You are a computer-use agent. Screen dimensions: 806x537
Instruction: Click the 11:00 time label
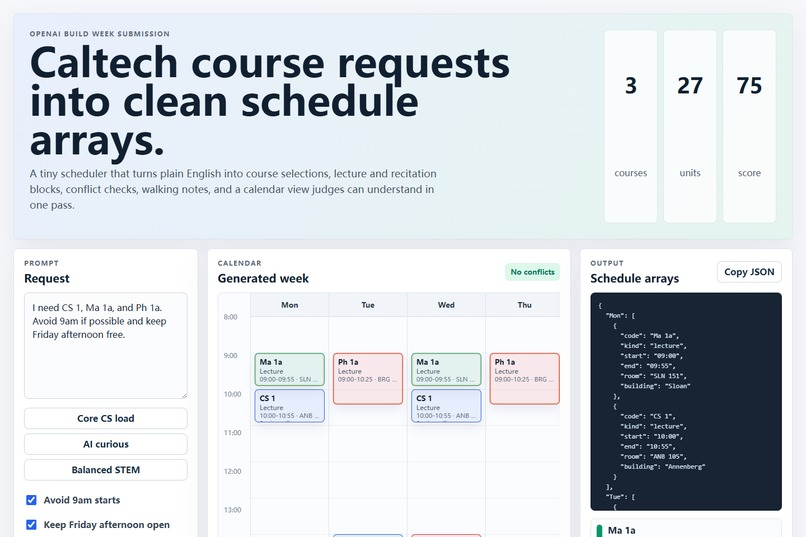click(x=232, y=433)
